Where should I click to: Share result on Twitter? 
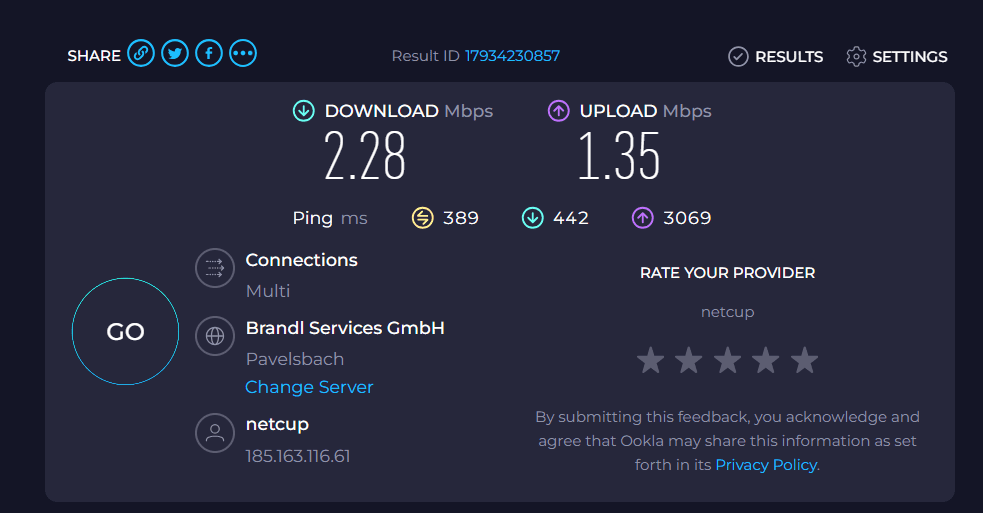coord(175,53)
